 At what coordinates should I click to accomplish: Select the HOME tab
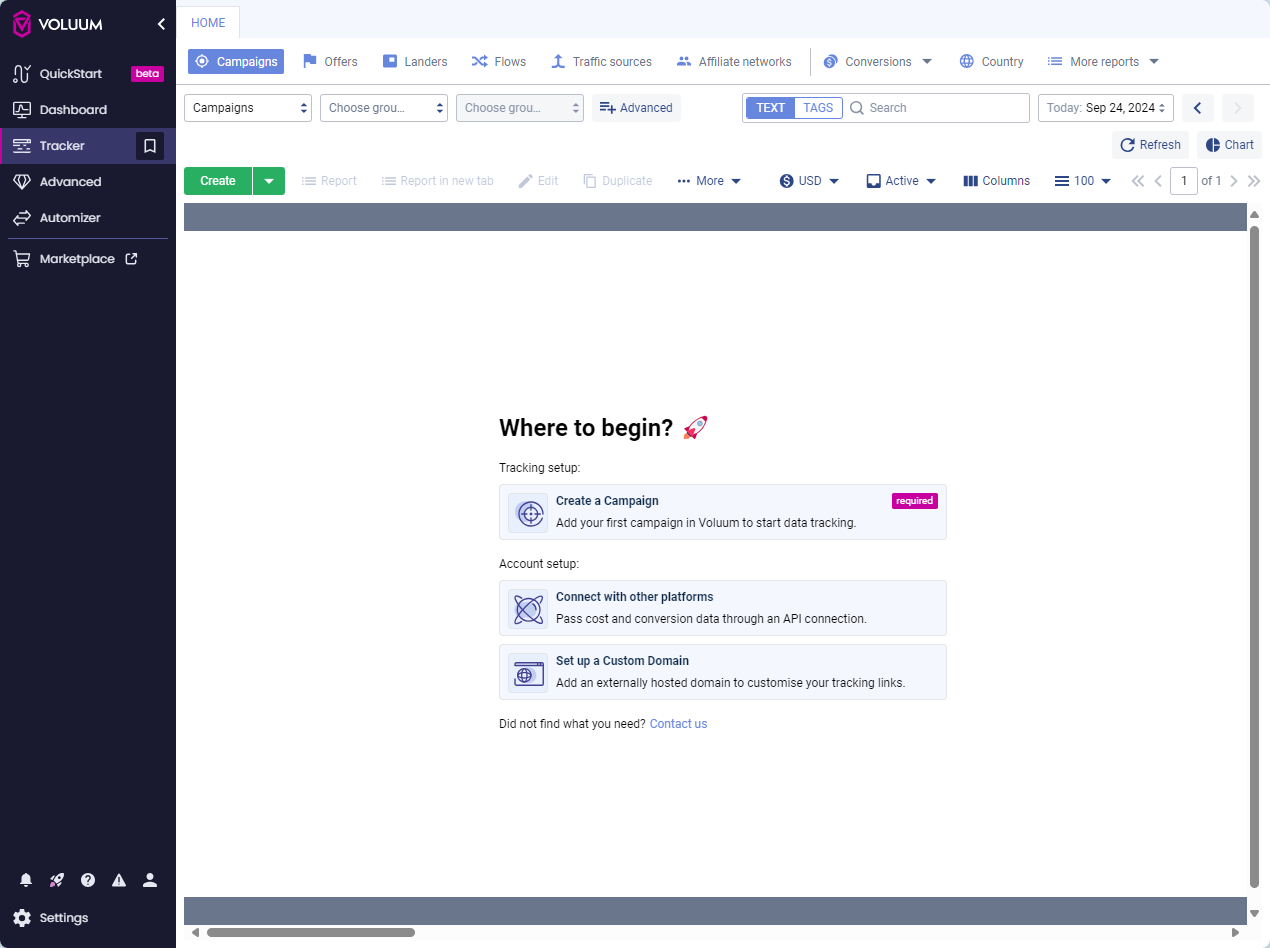(208, 23)
